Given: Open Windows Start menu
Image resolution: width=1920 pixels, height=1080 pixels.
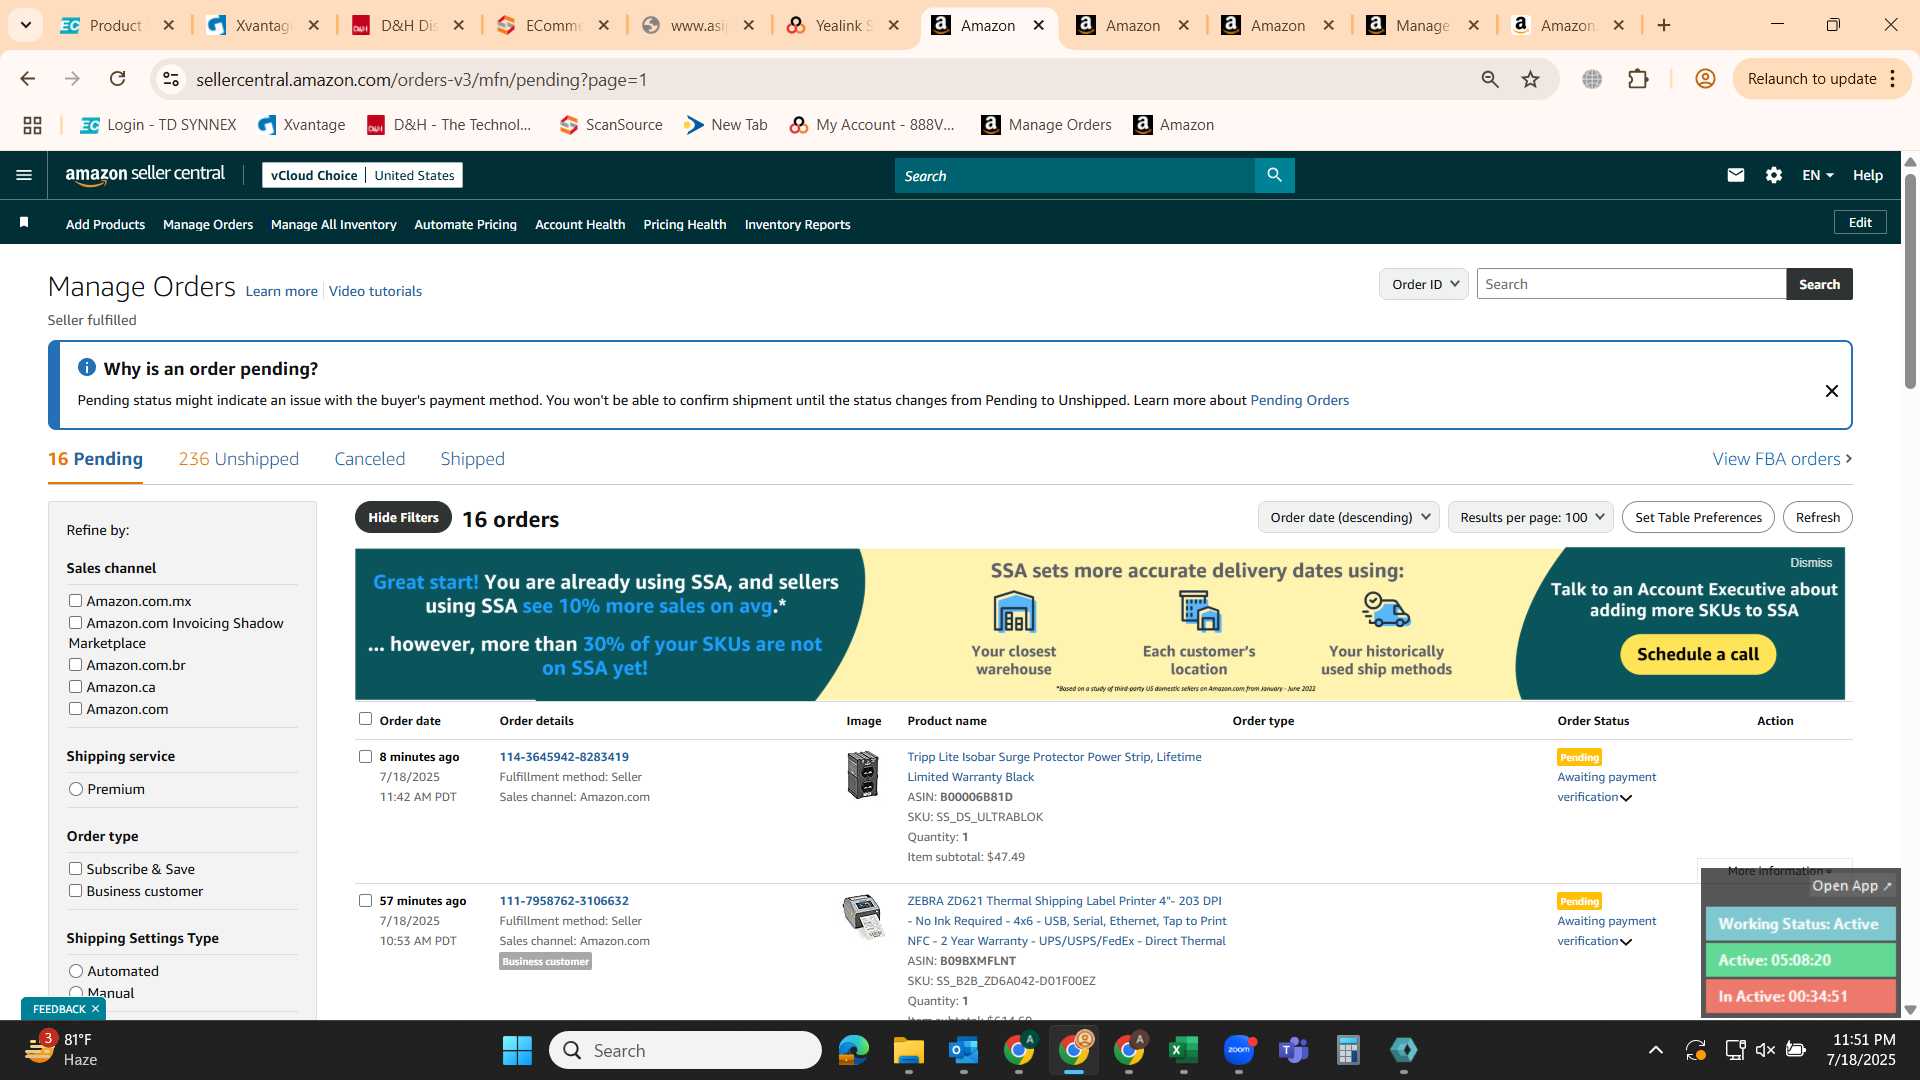Looking at the screenshot, I should click(x=517, y=1050).
